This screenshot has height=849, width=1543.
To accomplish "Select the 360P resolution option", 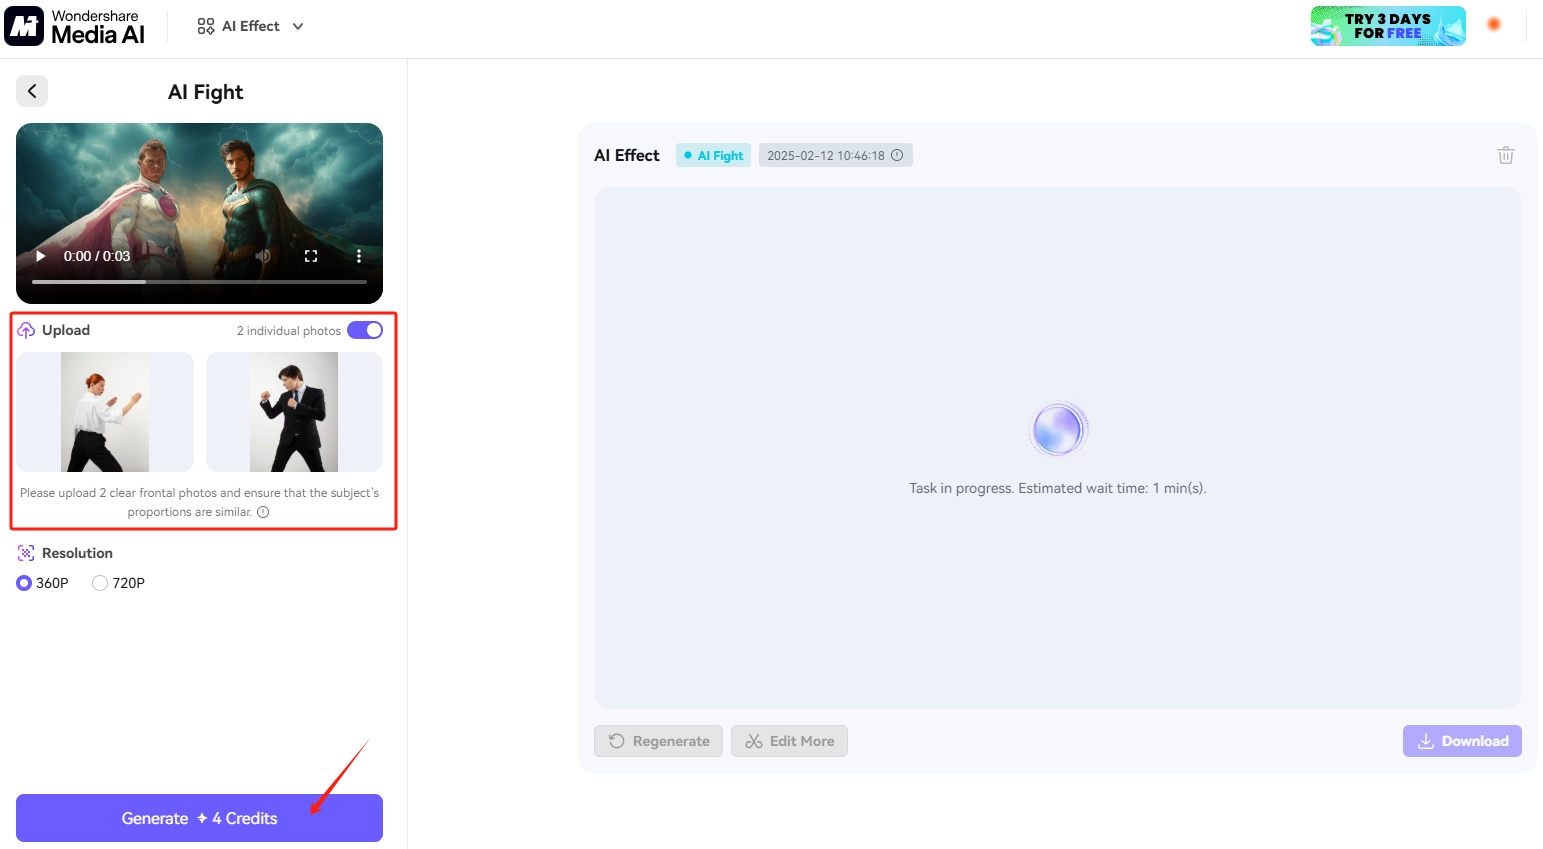I will (x=25, y=583).
